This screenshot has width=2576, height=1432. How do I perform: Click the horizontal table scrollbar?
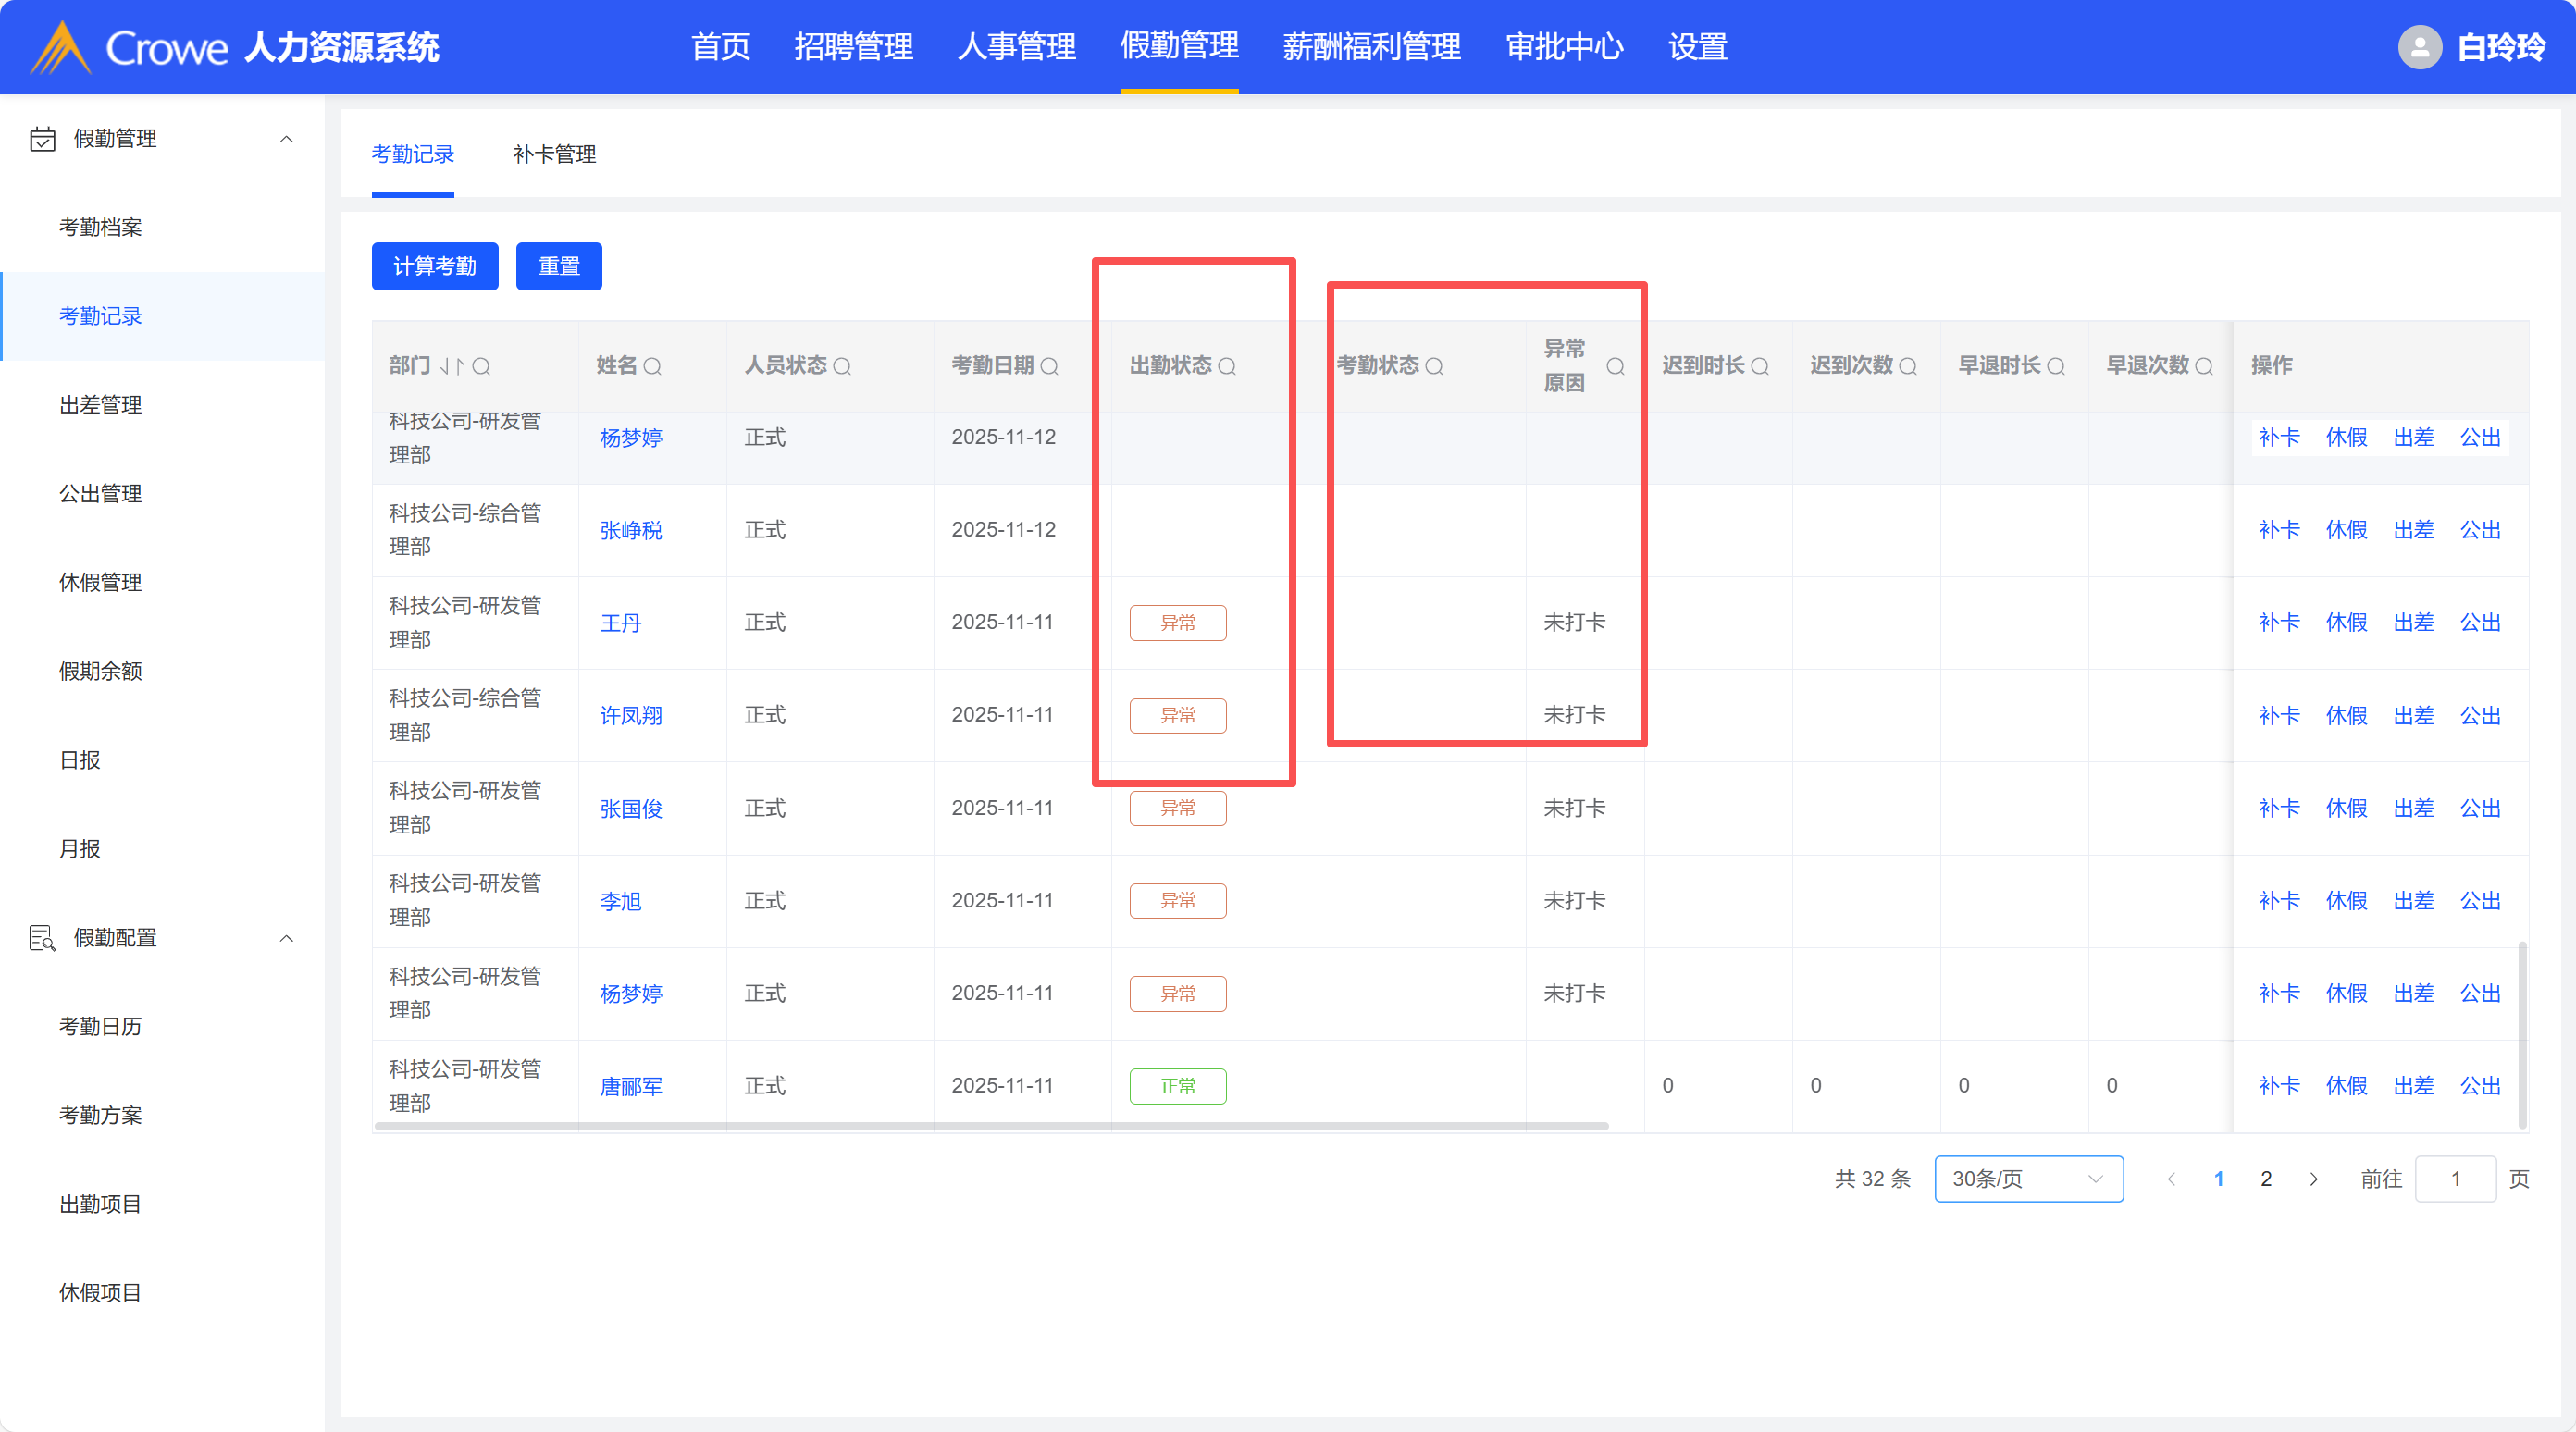(x=990, y=1126)
